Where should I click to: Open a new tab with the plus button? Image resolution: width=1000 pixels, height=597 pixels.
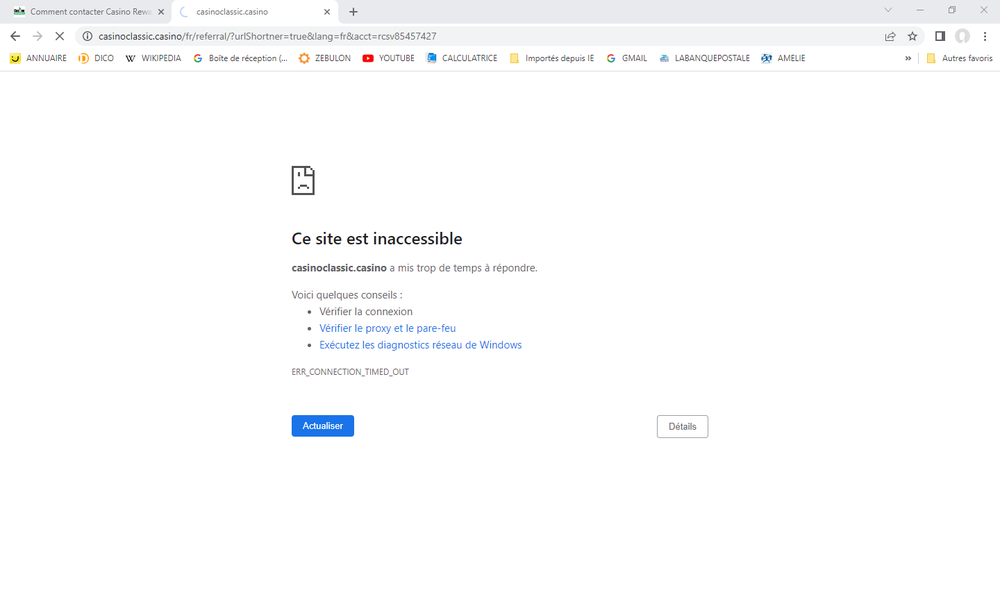click(353, 12)
